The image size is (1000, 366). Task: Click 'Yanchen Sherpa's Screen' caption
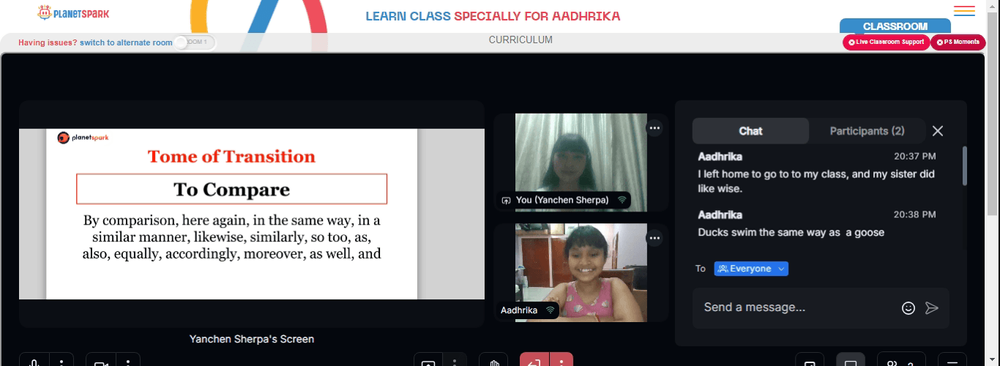coord(252,339)
